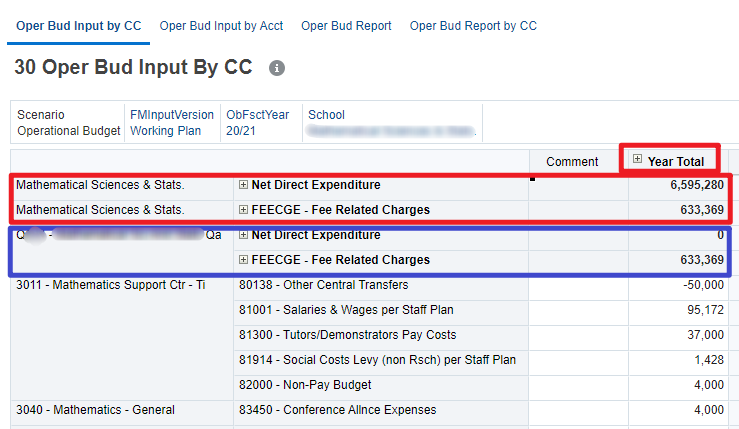739x429 pixels.
Task: Switch to Oper Bud Input by Acct tab
Action: tap(221, 26)
